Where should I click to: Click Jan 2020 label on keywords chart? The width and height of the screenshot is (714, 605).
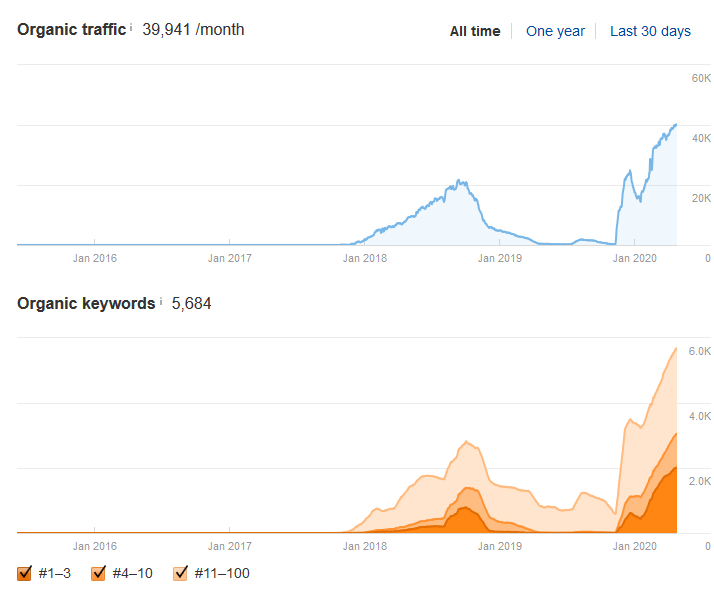click(x=635, y=546)
